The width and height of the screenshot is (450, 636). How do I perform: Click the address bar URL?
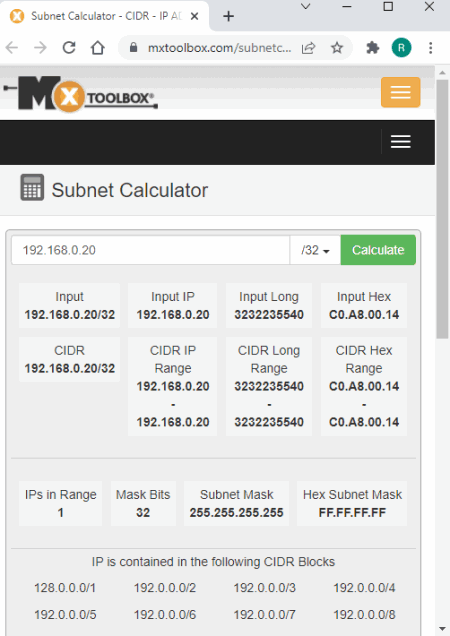219,48
